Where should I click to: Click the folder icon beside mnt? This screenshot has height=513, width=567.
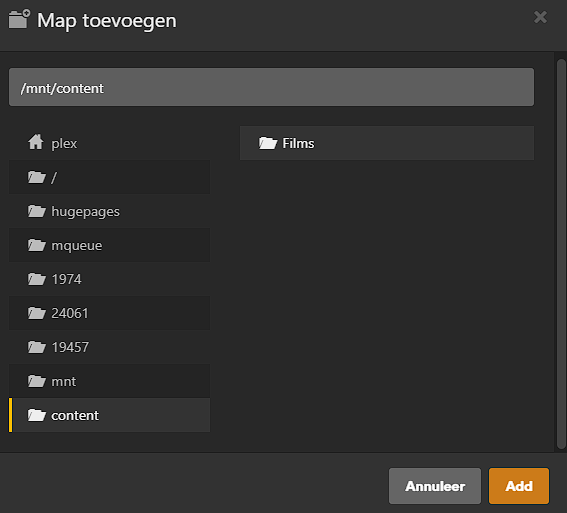tap(37, 381)
